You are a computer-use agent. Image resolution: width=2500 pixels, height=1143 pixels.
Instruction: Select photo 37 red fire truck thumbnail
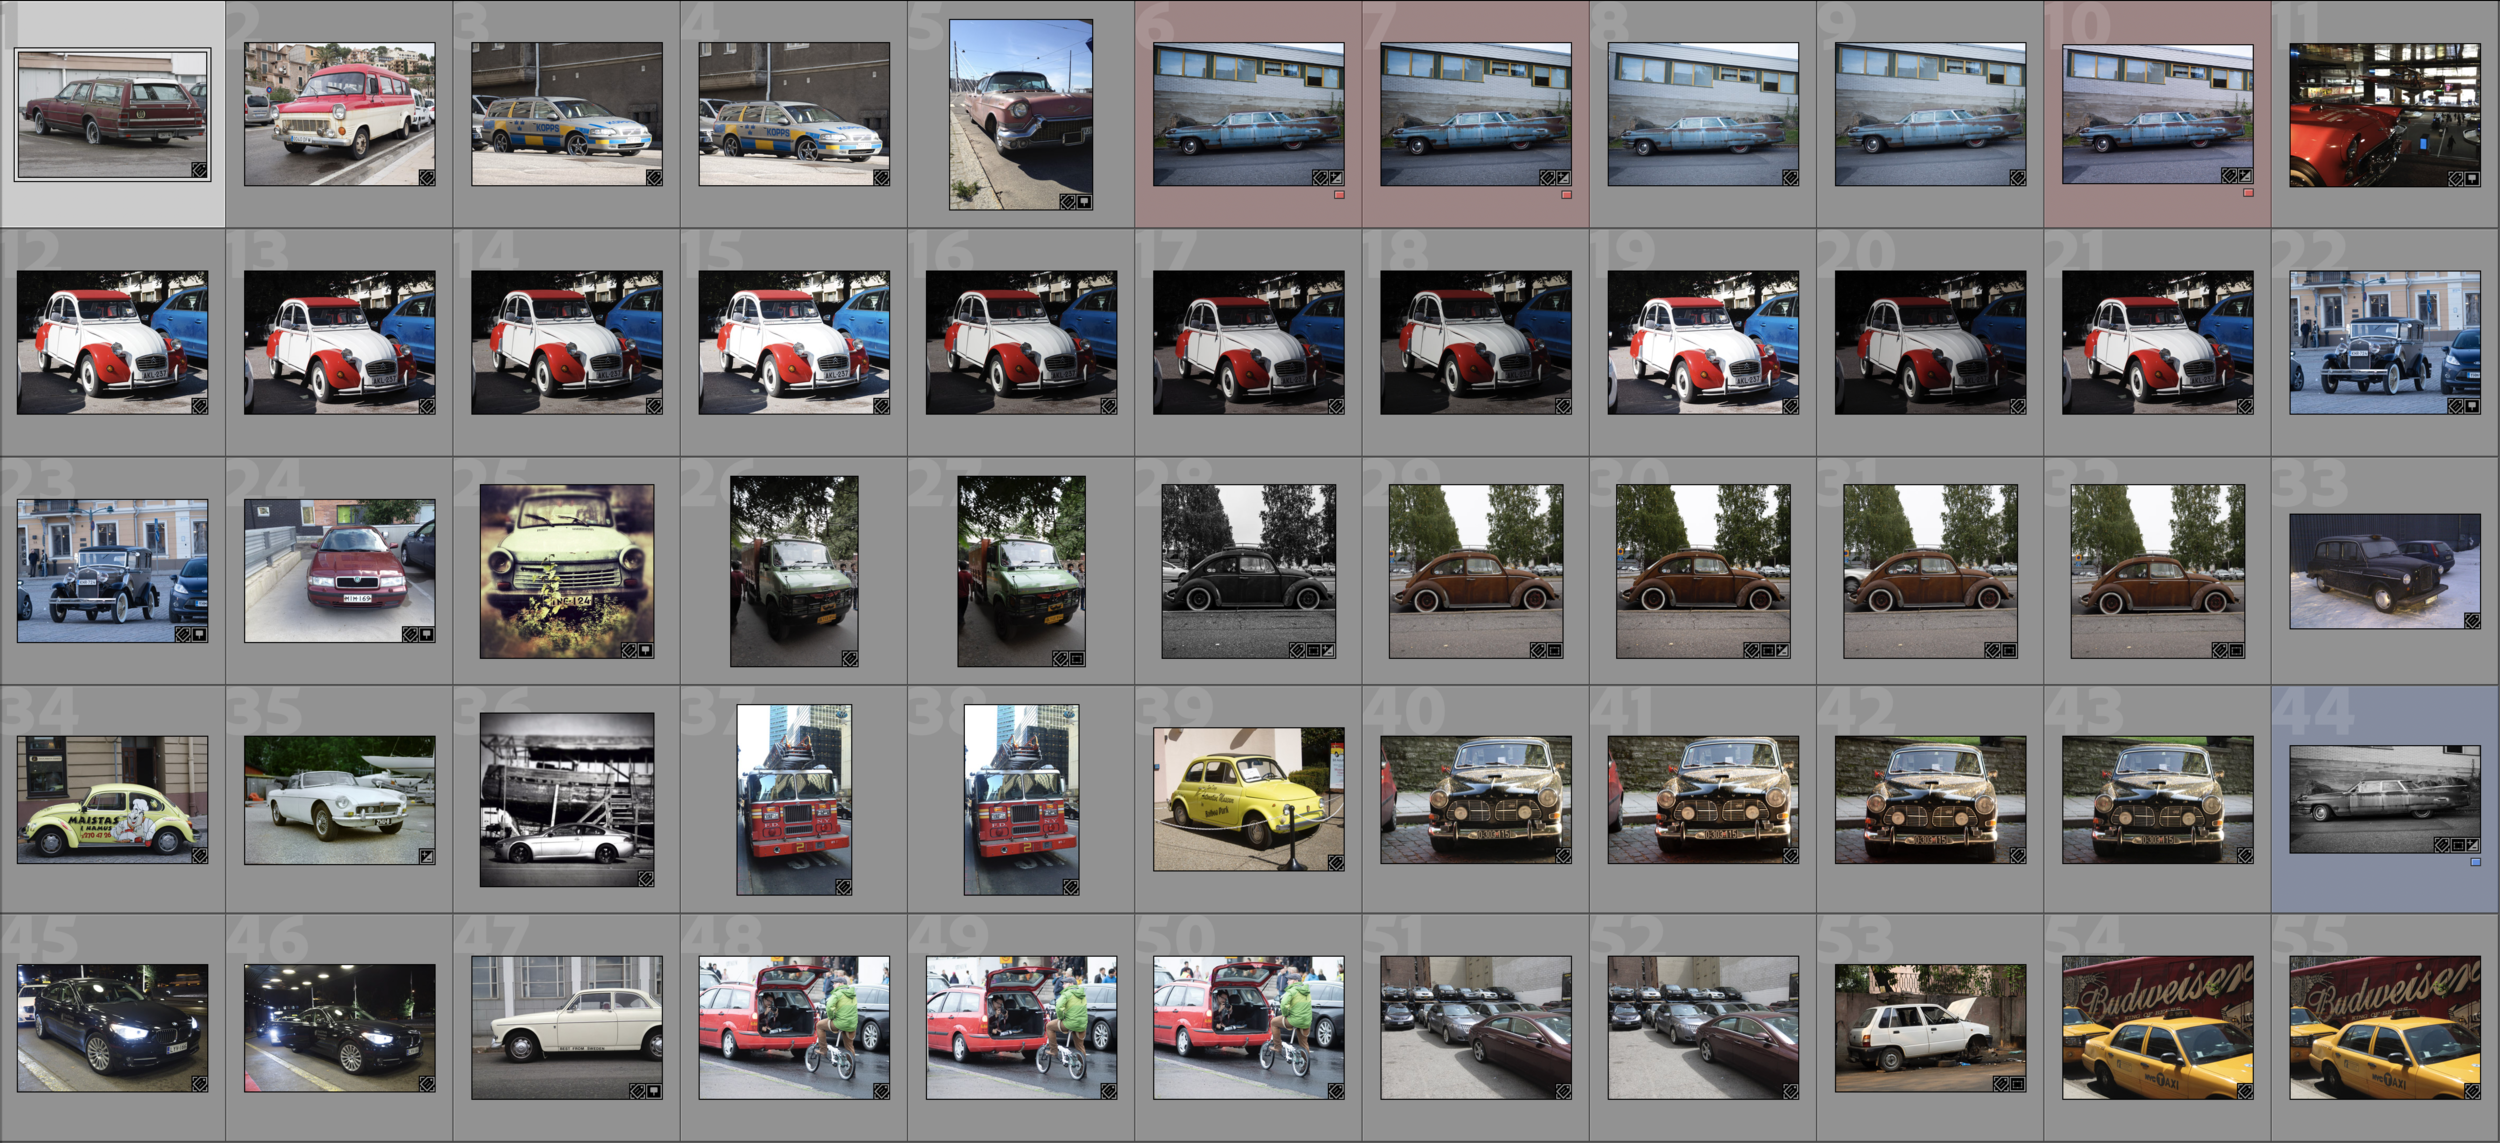coord(794,800)
